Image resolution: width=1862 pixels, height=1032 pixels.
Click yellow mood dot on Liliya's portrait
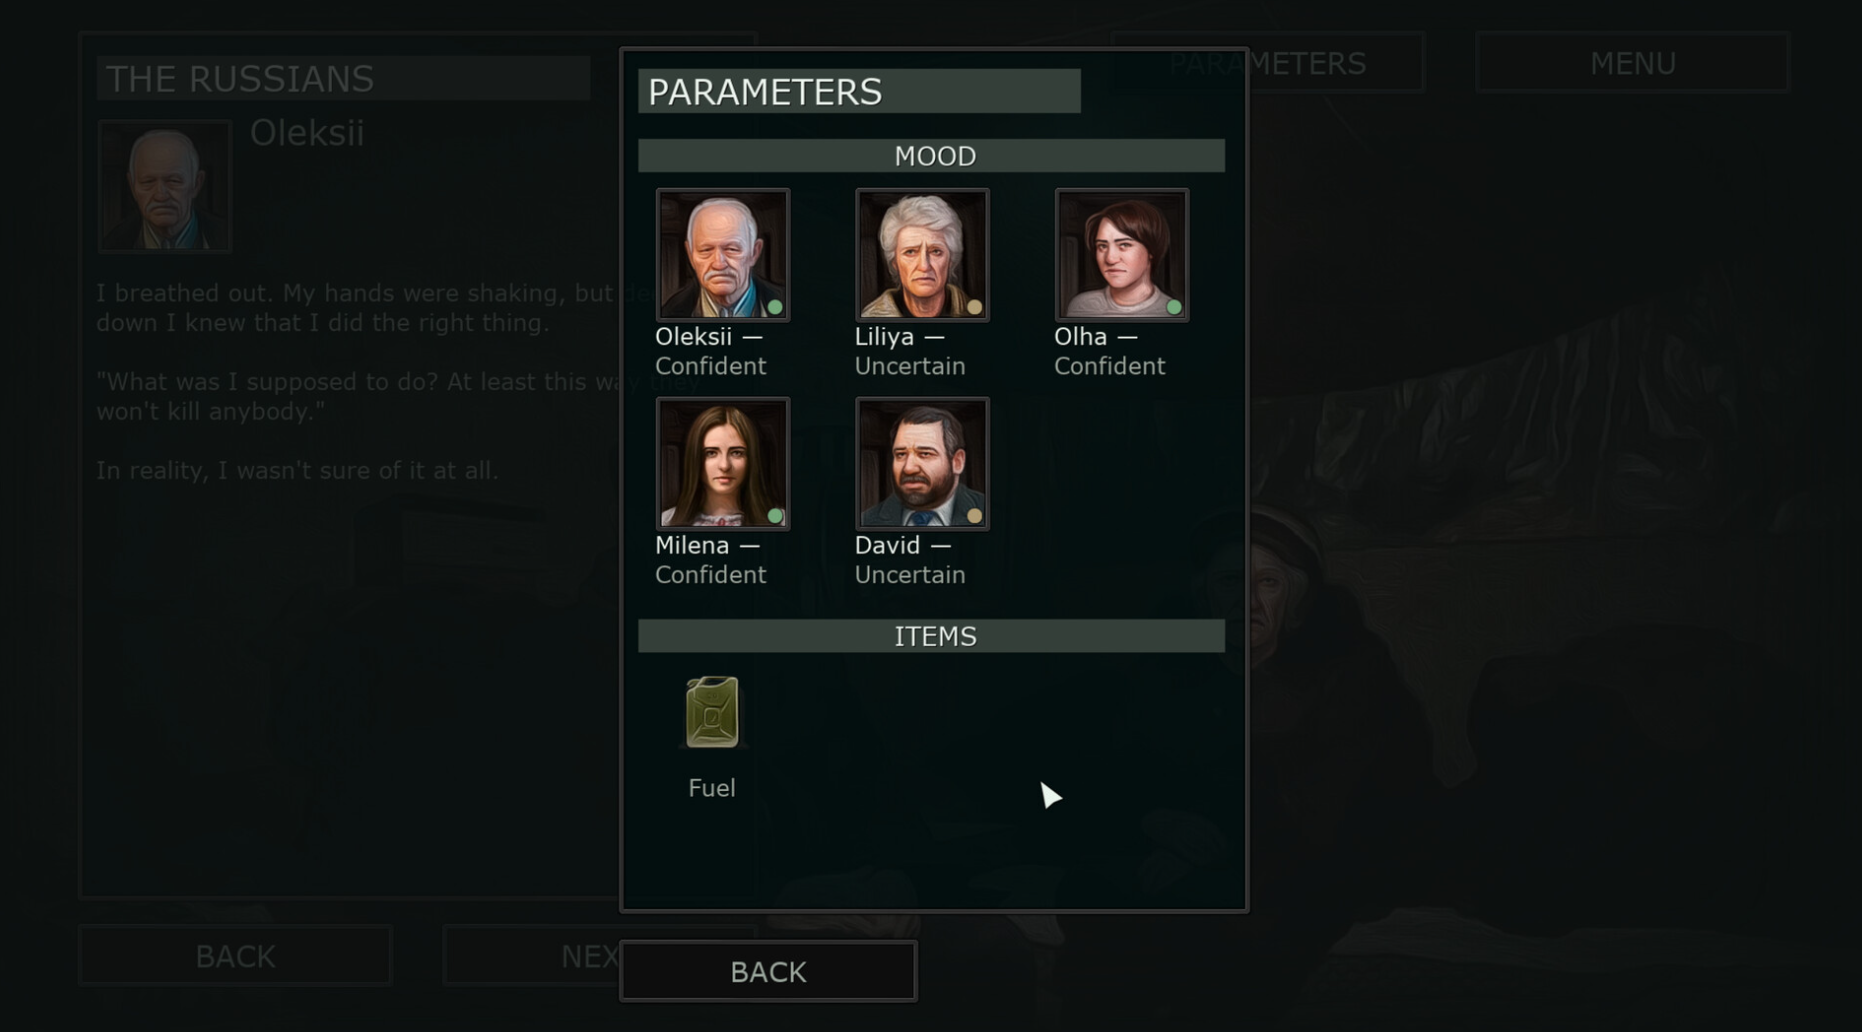[x=974, y=307]
